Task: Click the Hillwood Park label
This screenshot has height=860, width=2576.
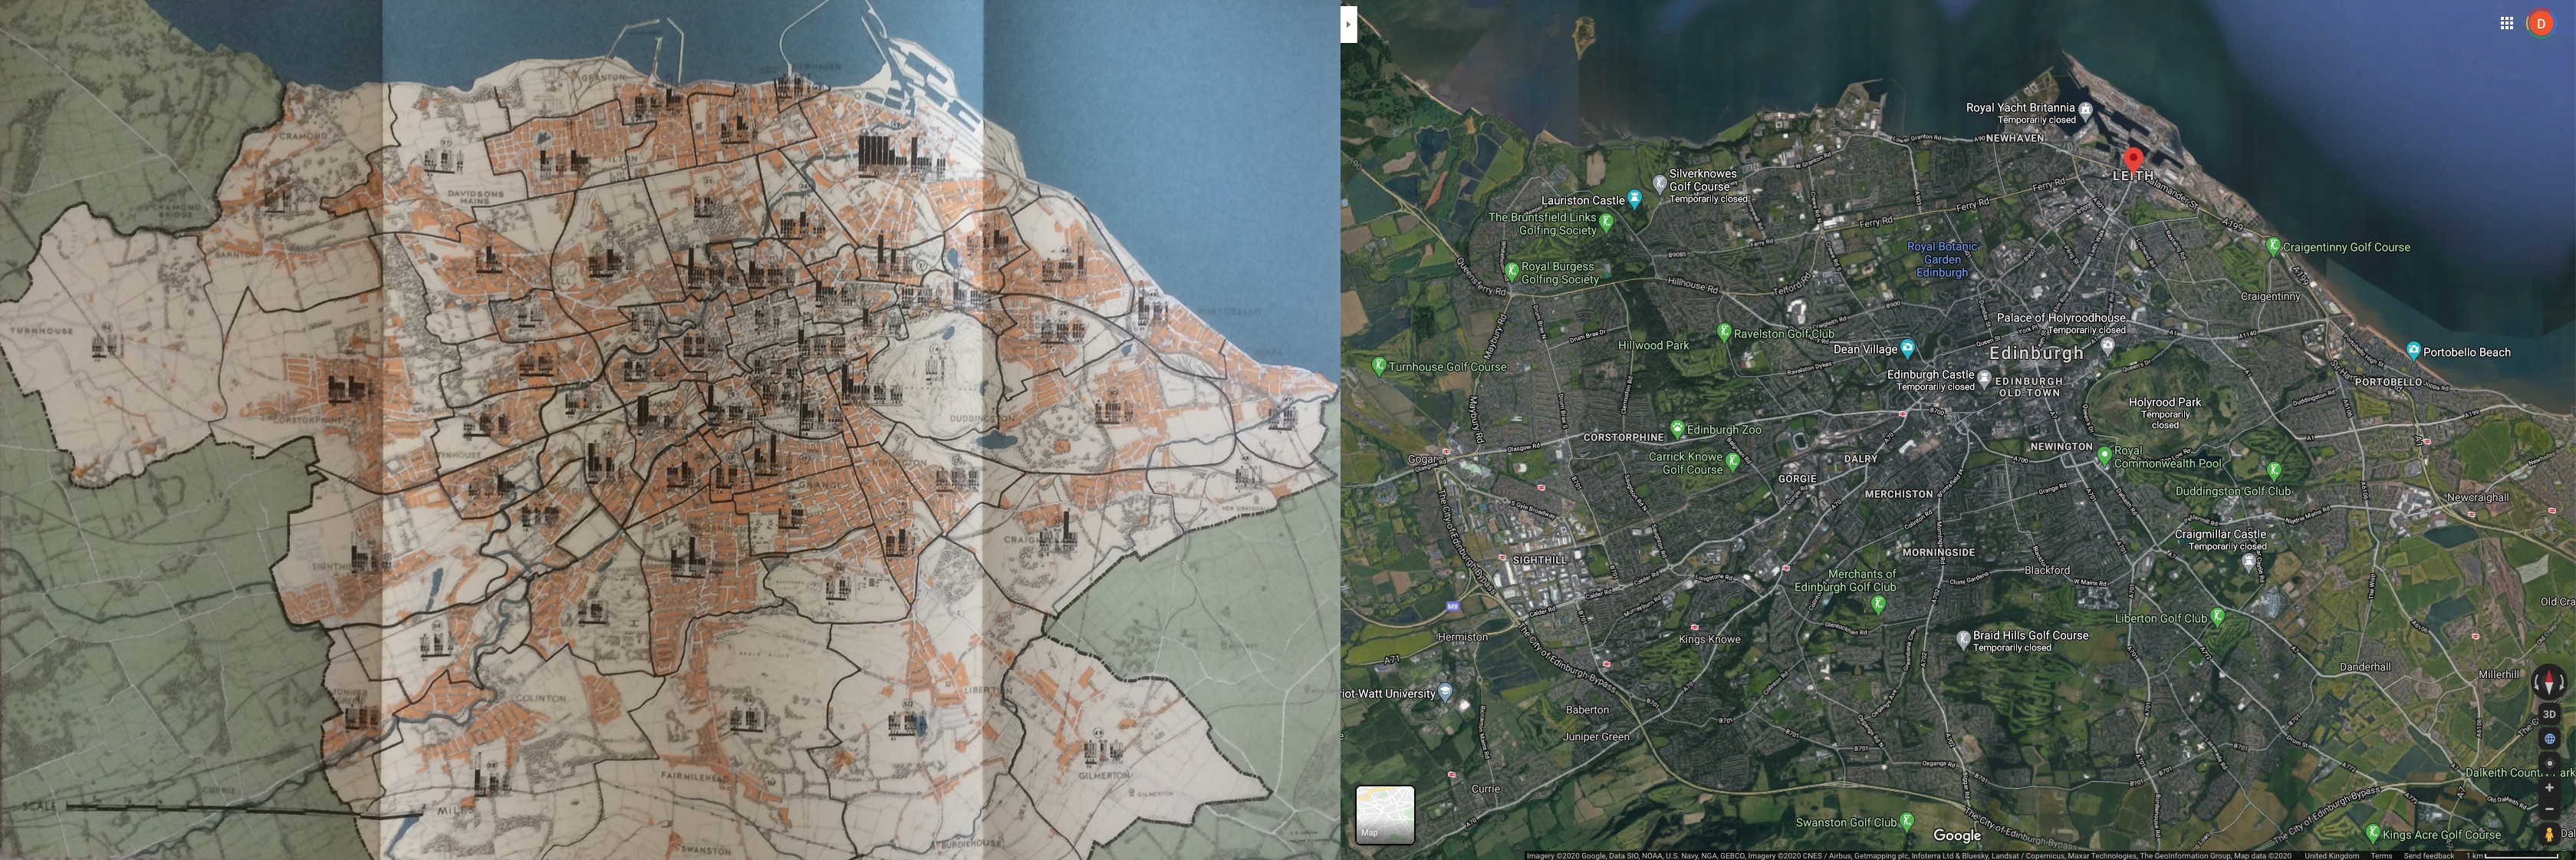Action: tap(1653, 345)
